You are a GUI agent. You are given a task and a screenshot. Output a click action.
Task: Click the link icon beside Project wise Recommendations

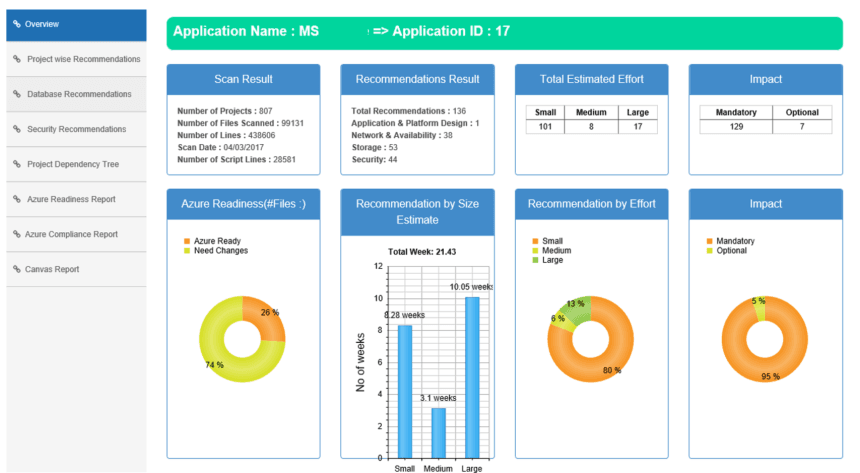[x=17, y=59]
